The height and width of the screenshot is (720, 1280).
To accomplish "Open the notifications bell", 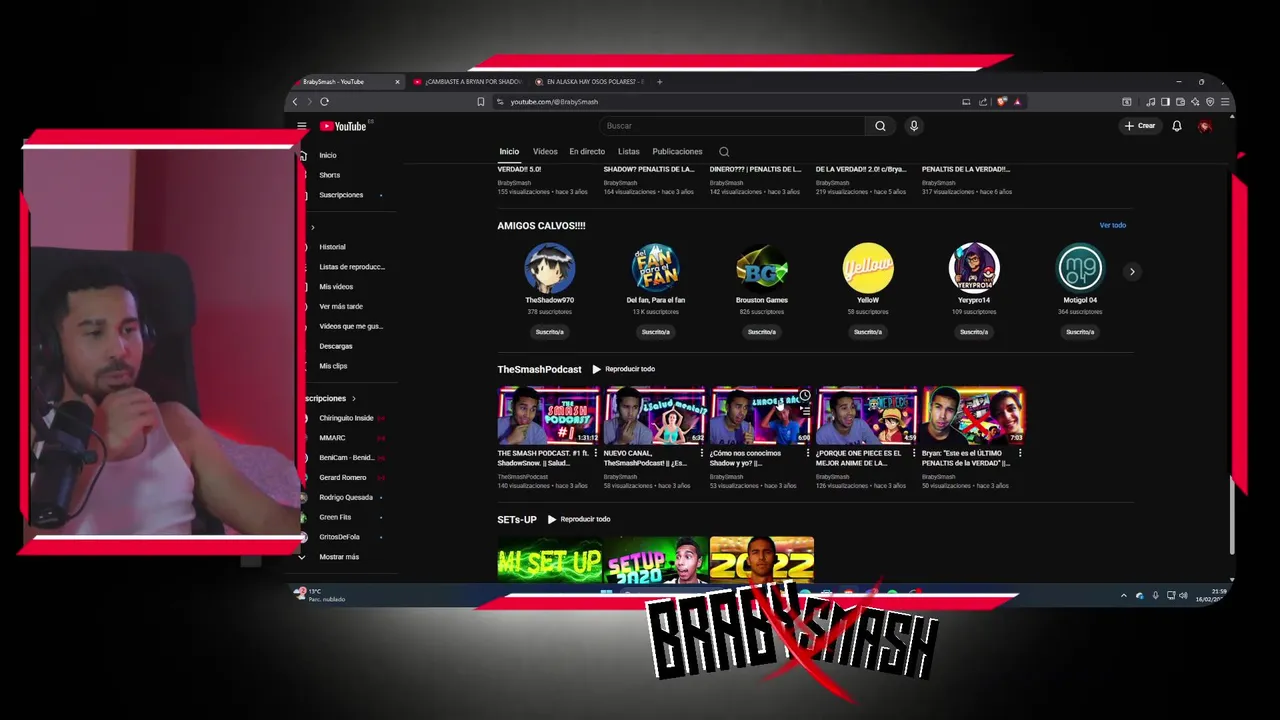I will [1177, 126].
